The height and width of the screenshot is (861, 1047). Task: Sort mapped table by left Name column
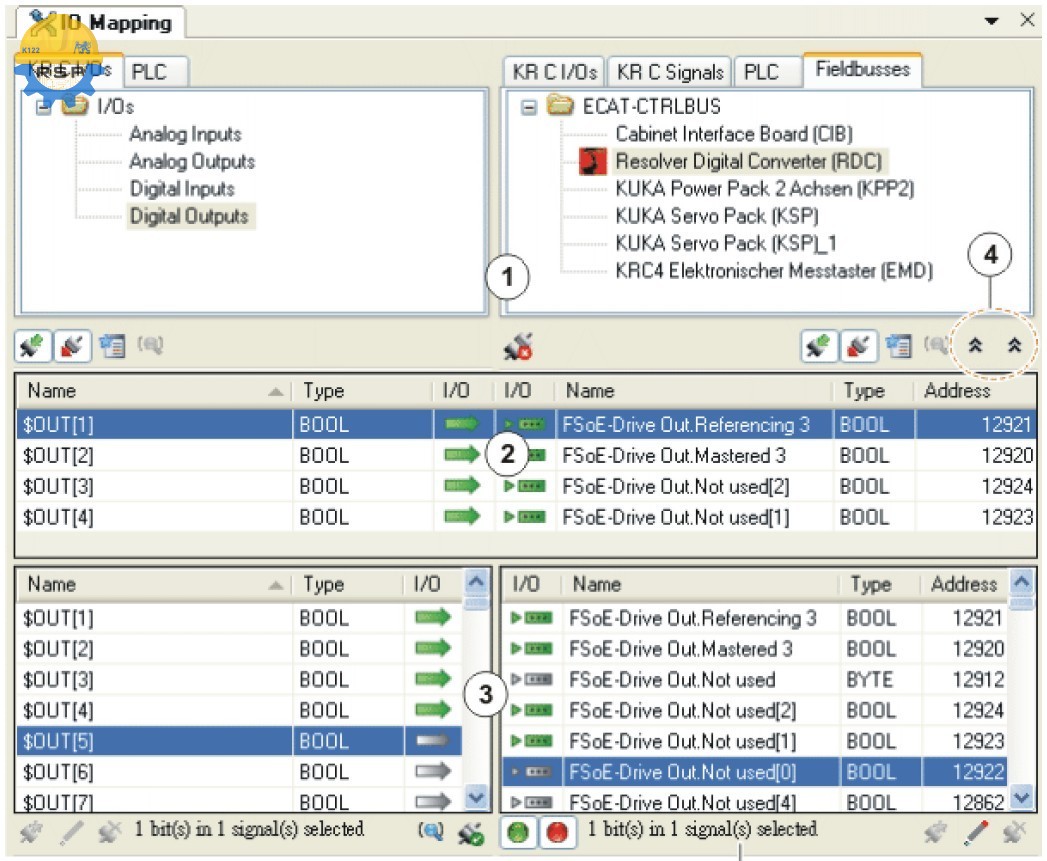[154, 391]
